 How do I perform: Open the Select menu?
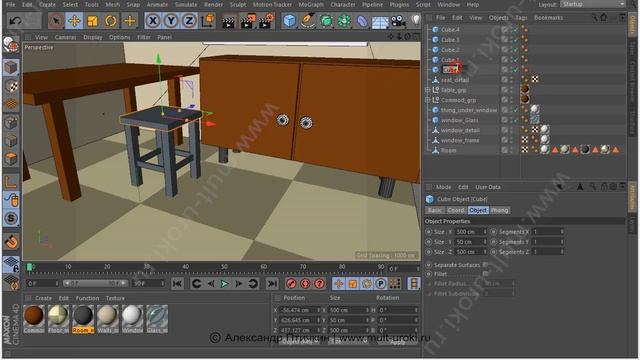[x=70, y=4]
